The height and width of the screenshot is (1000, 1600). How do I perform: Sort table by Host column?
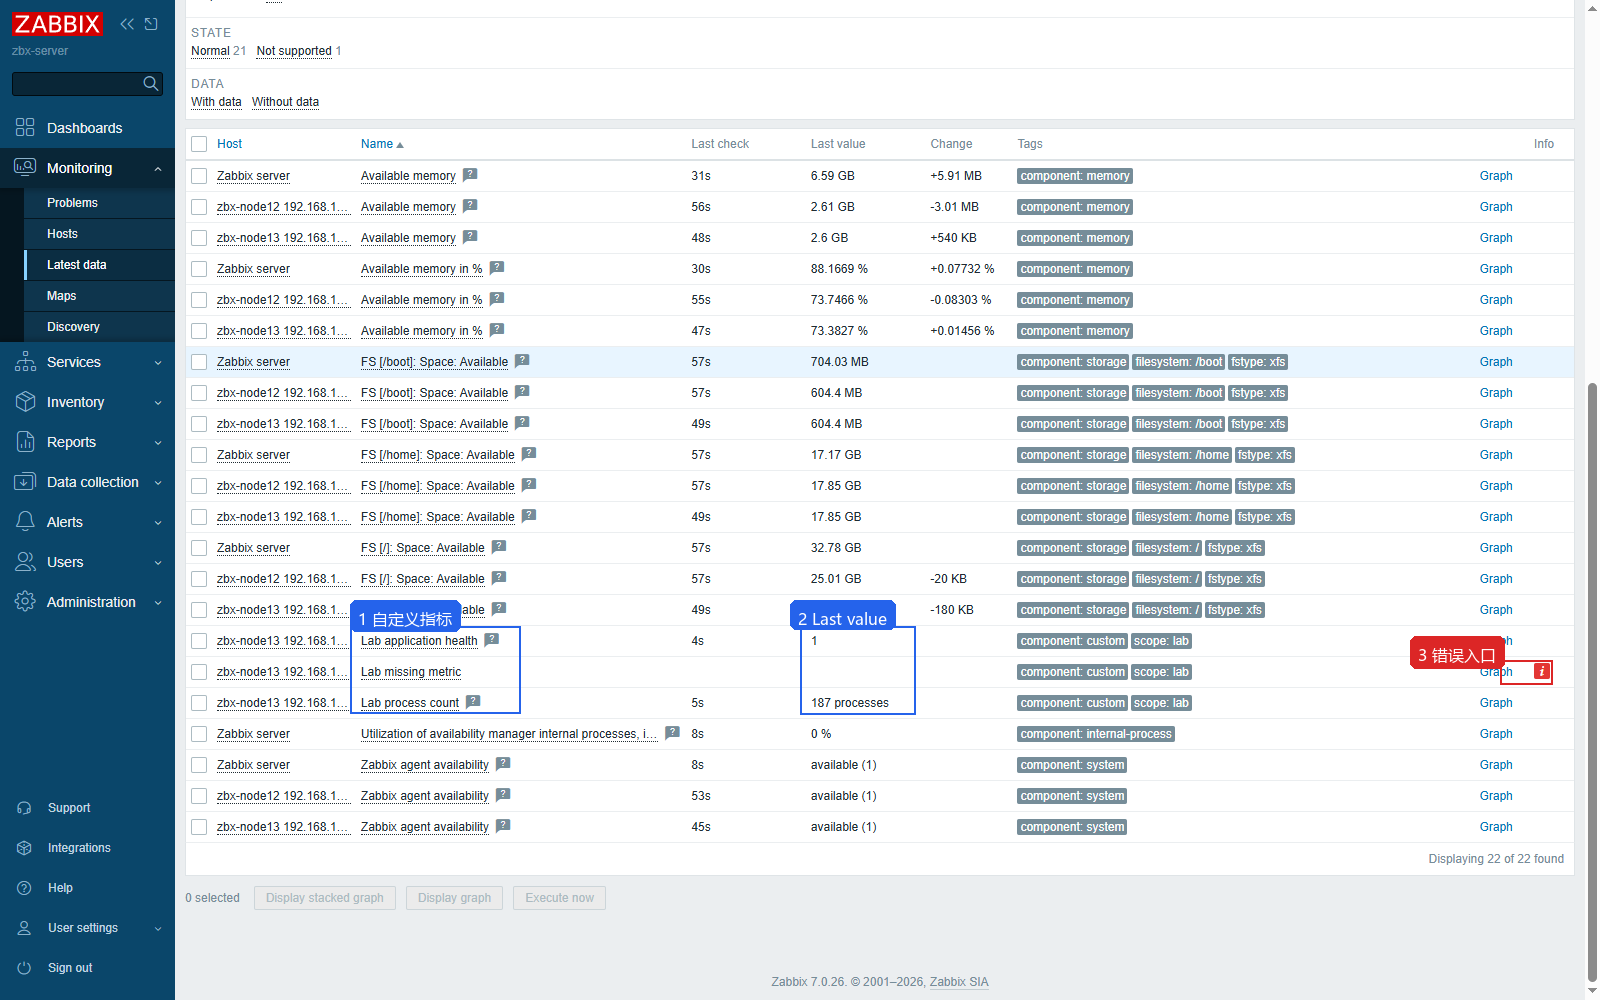(x=229, y=144)
